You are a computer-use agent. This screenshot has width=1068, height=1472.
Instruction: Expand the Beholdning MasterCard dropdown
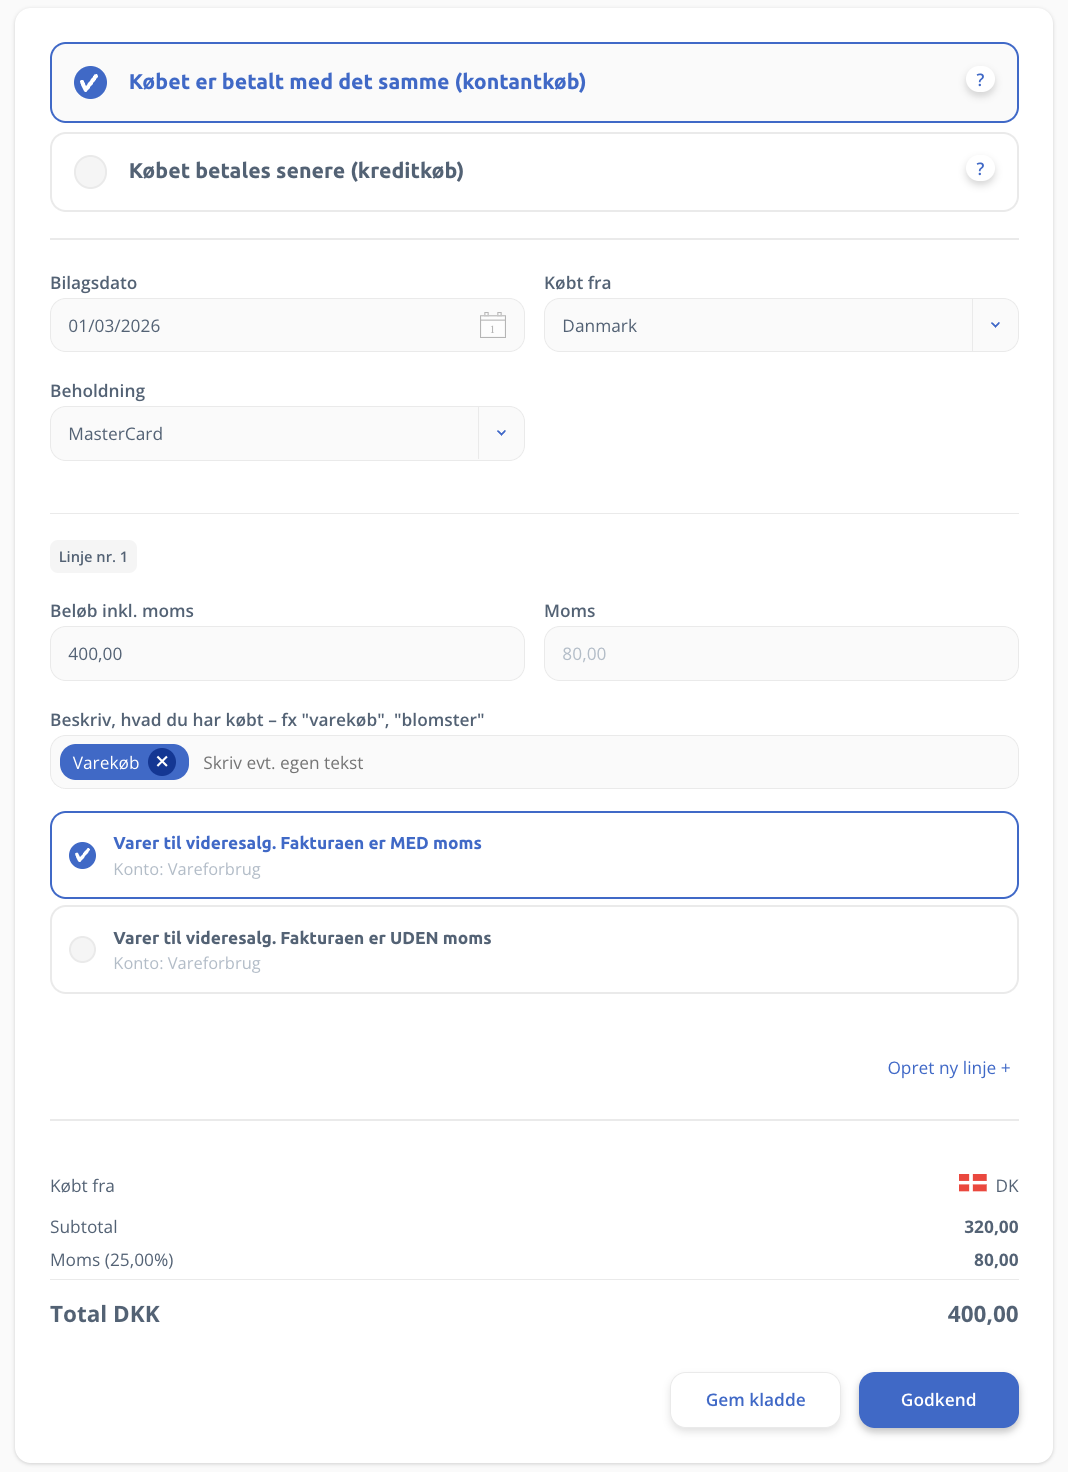501,433
